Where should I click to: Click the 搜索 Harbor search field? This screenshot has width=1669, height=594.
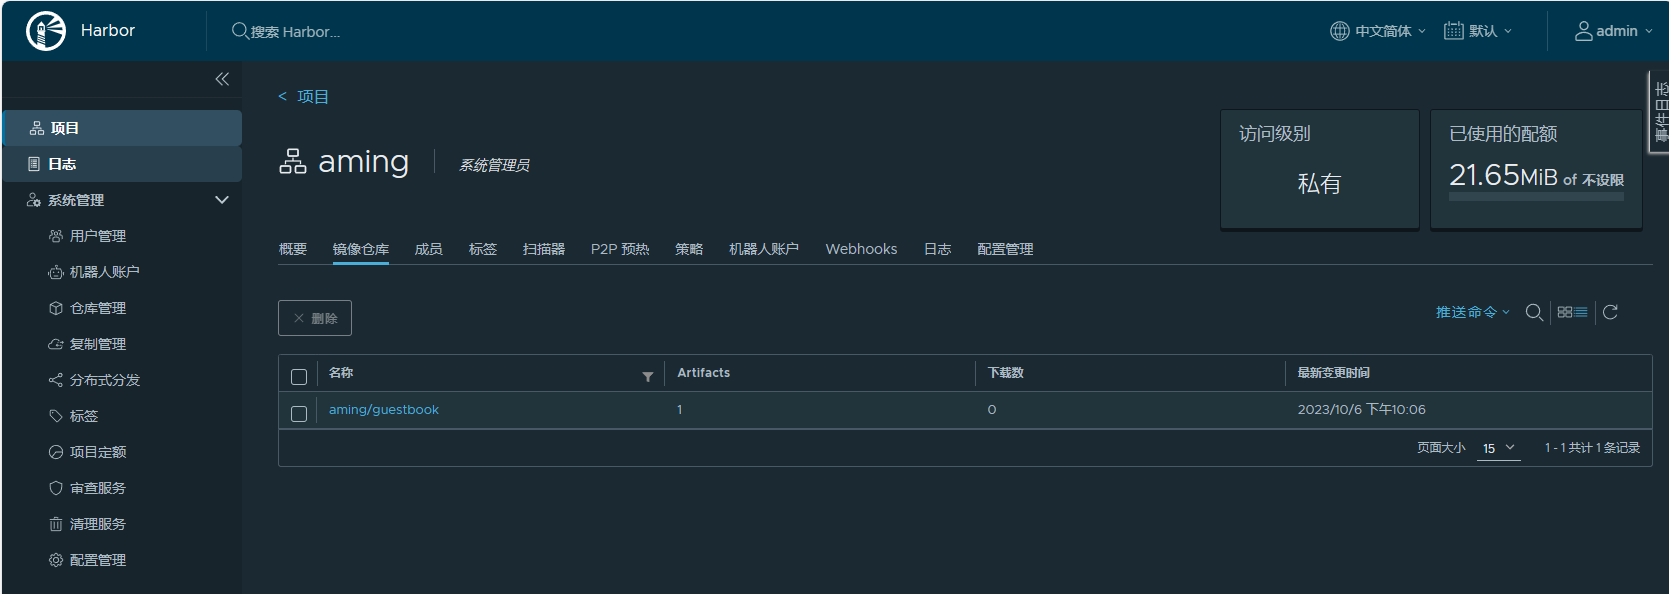(295, 32)
